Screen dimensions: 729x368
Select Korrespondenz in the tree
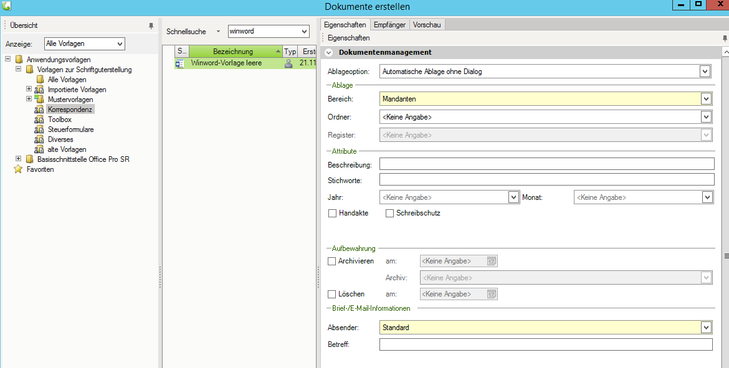coord(70,110)
